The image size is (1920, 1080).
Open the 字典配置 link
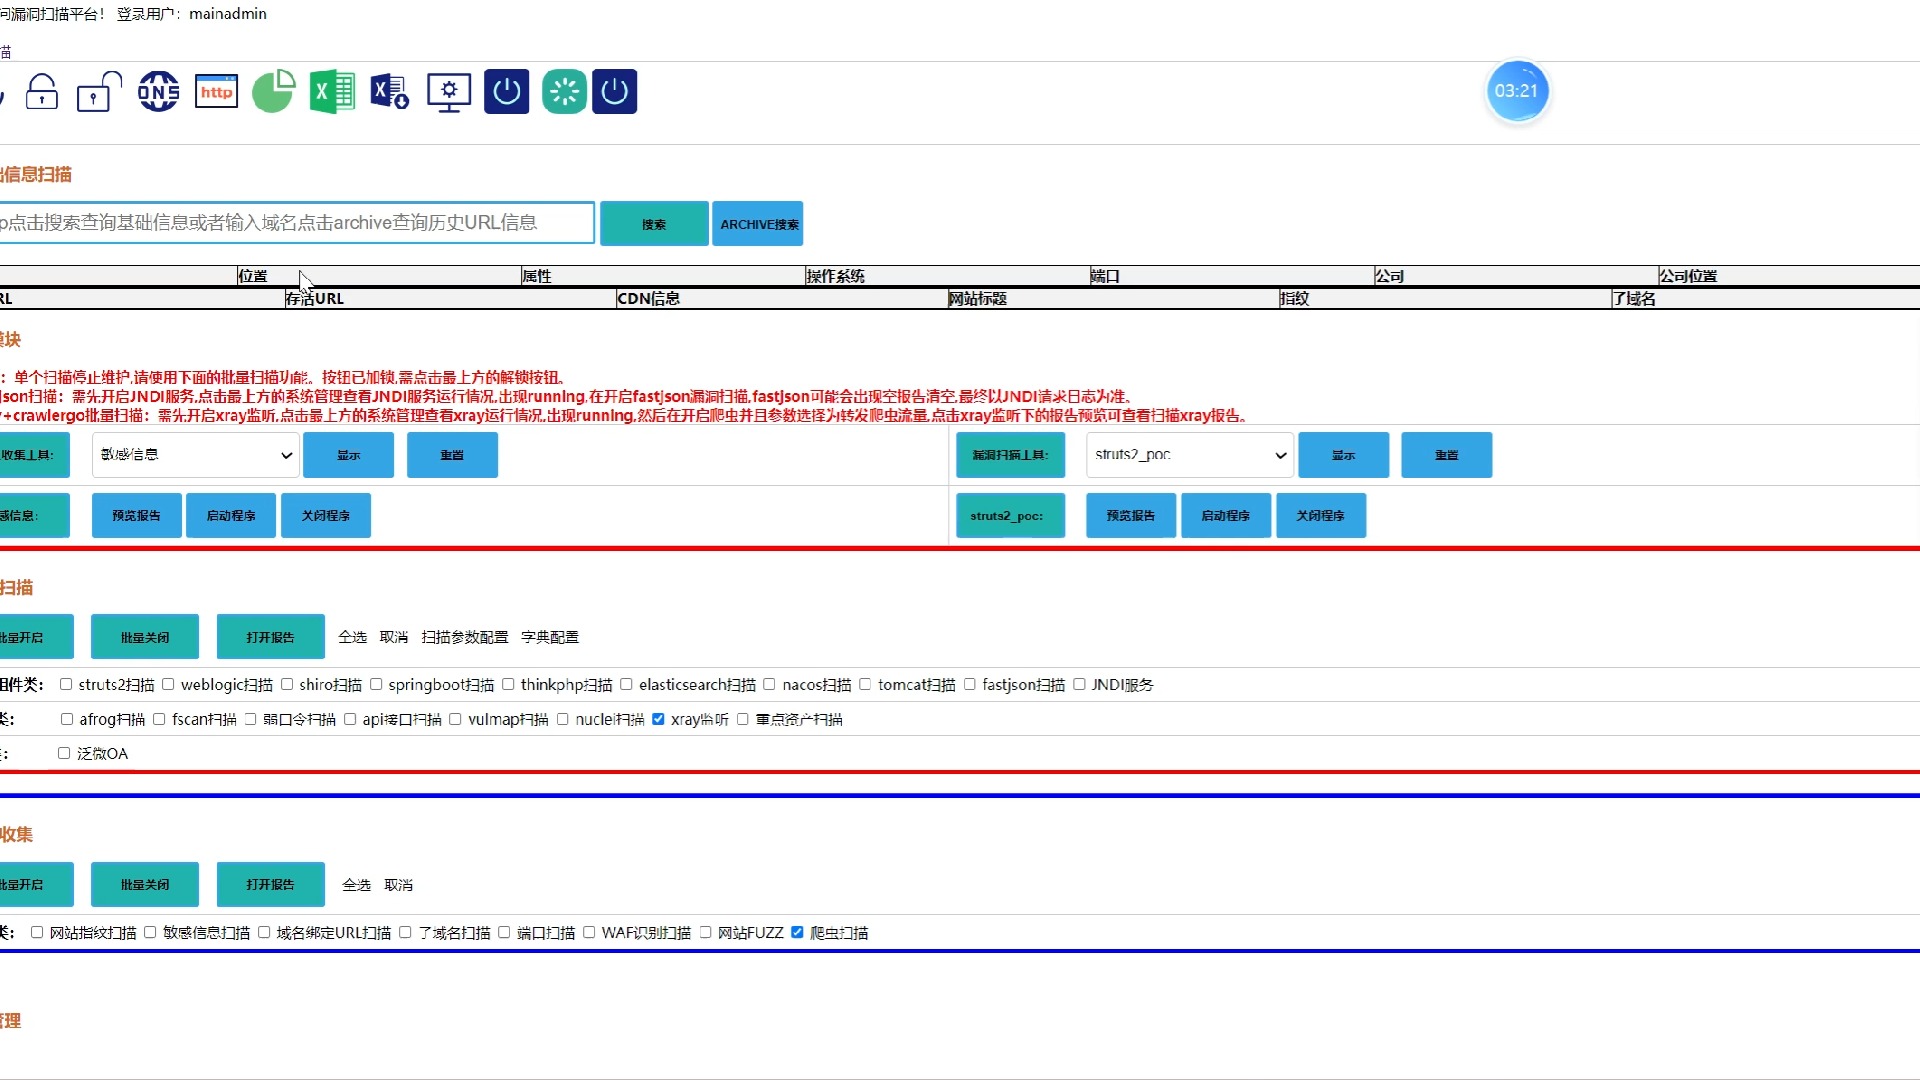[550, 637]
